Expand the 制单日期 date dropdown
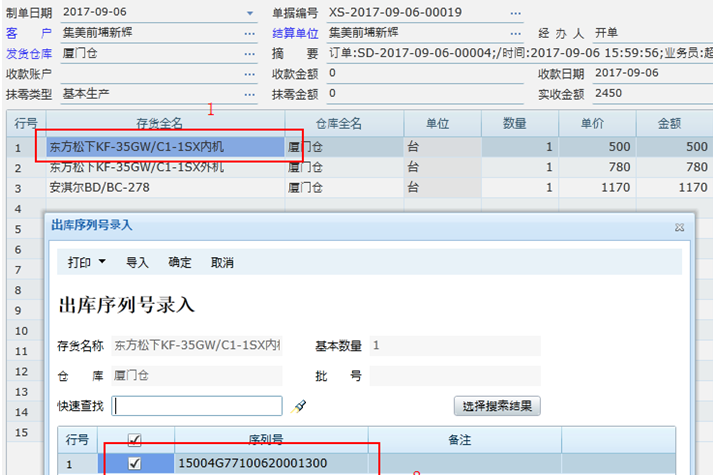This screenshot has height=475, width=713. coord(250,13)
